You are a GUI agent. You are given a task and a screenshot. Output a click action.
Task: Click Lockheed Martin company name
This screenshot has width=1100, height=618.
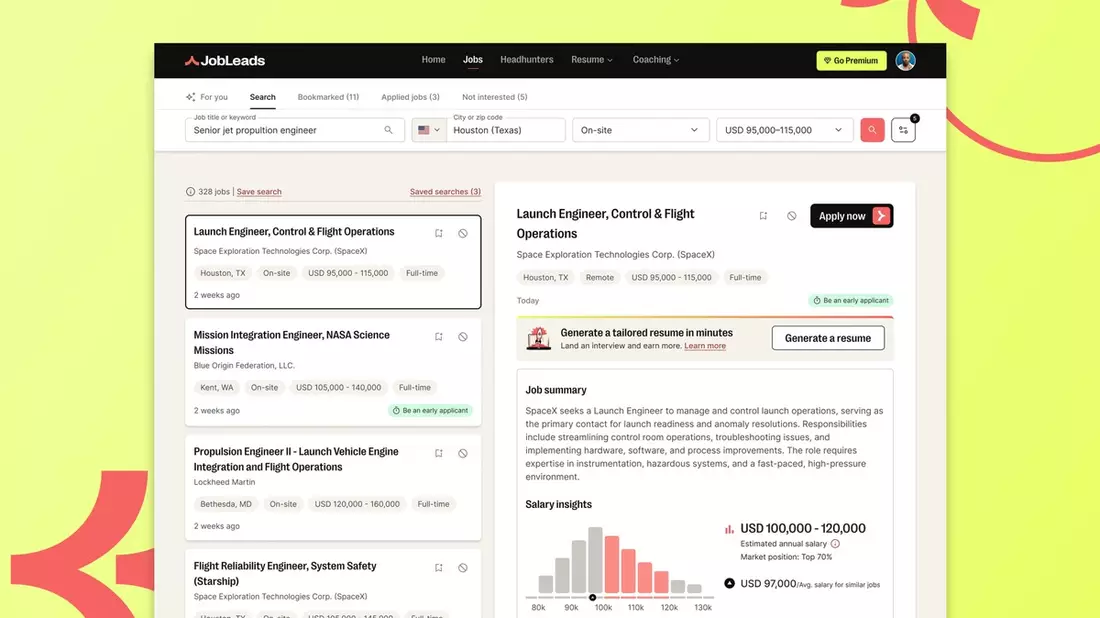(224, 482)
